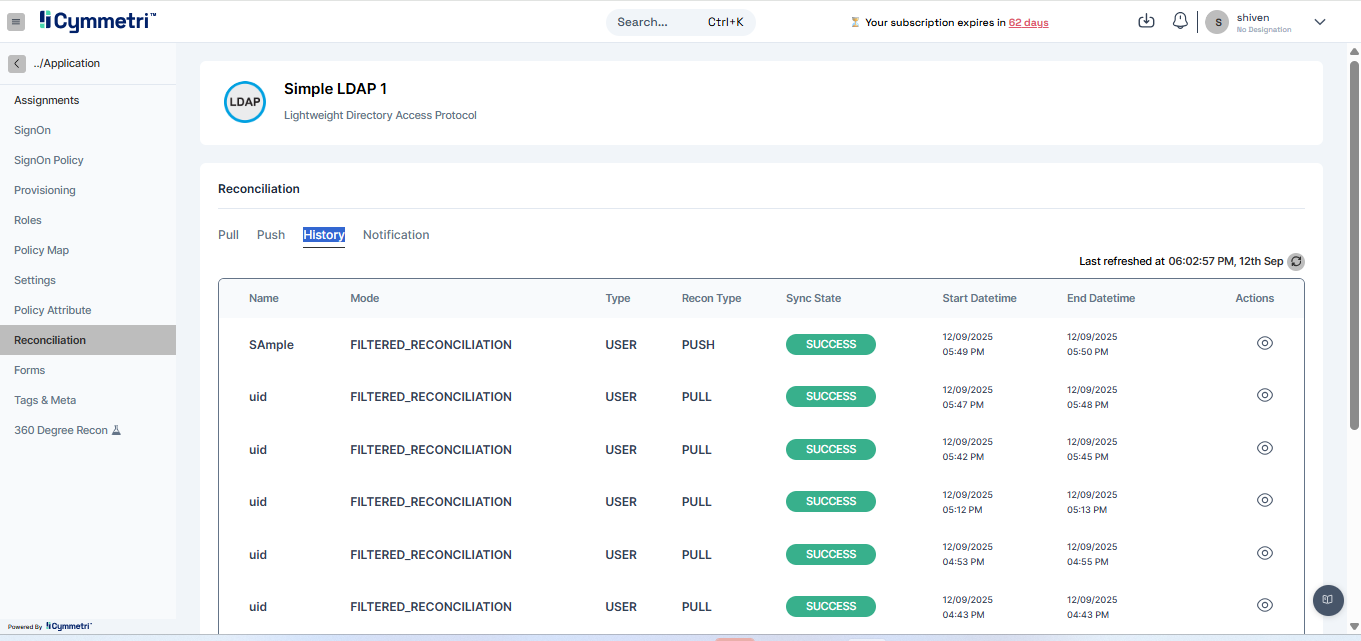
Task: Click the page vertical scrollbar
Action: 1355,245
